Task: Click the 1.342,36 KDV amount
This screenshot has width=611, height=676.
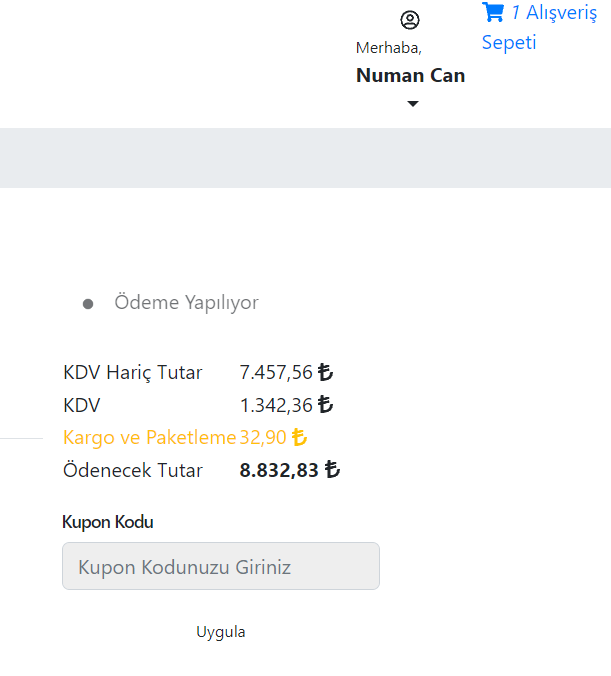Action: (275, 406)
